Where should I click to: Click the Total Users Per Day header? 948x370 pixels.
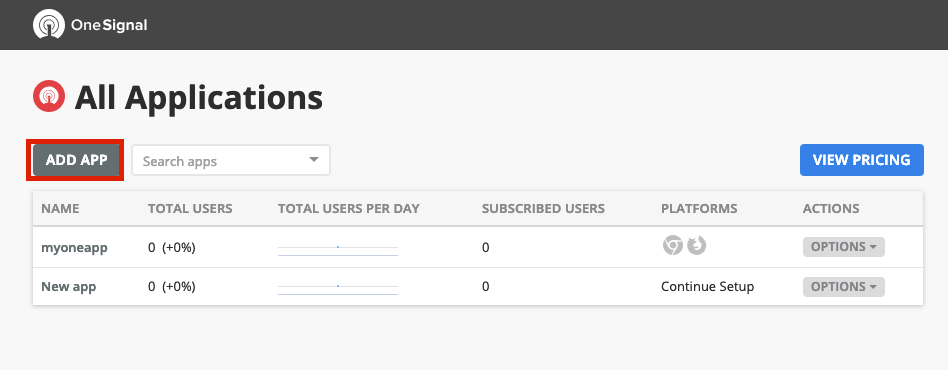(349, 209)
